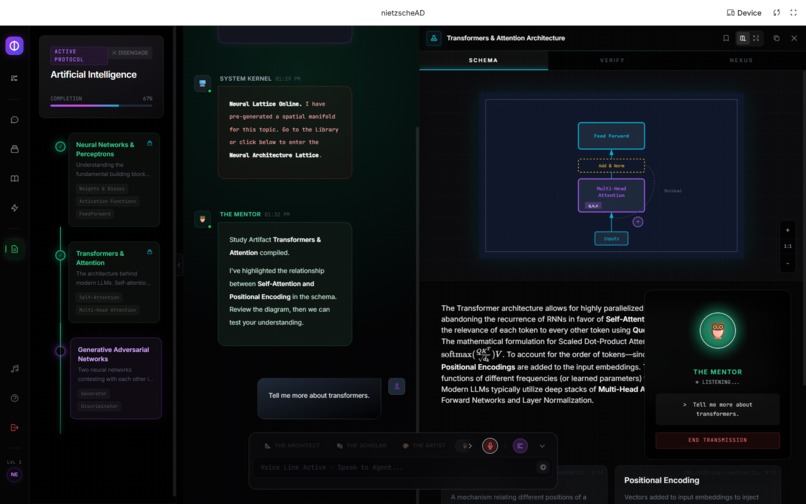This screenshot has height=504, width=806.
Task: Switch to the SCHEMA tab
Action: pos(483,60)
